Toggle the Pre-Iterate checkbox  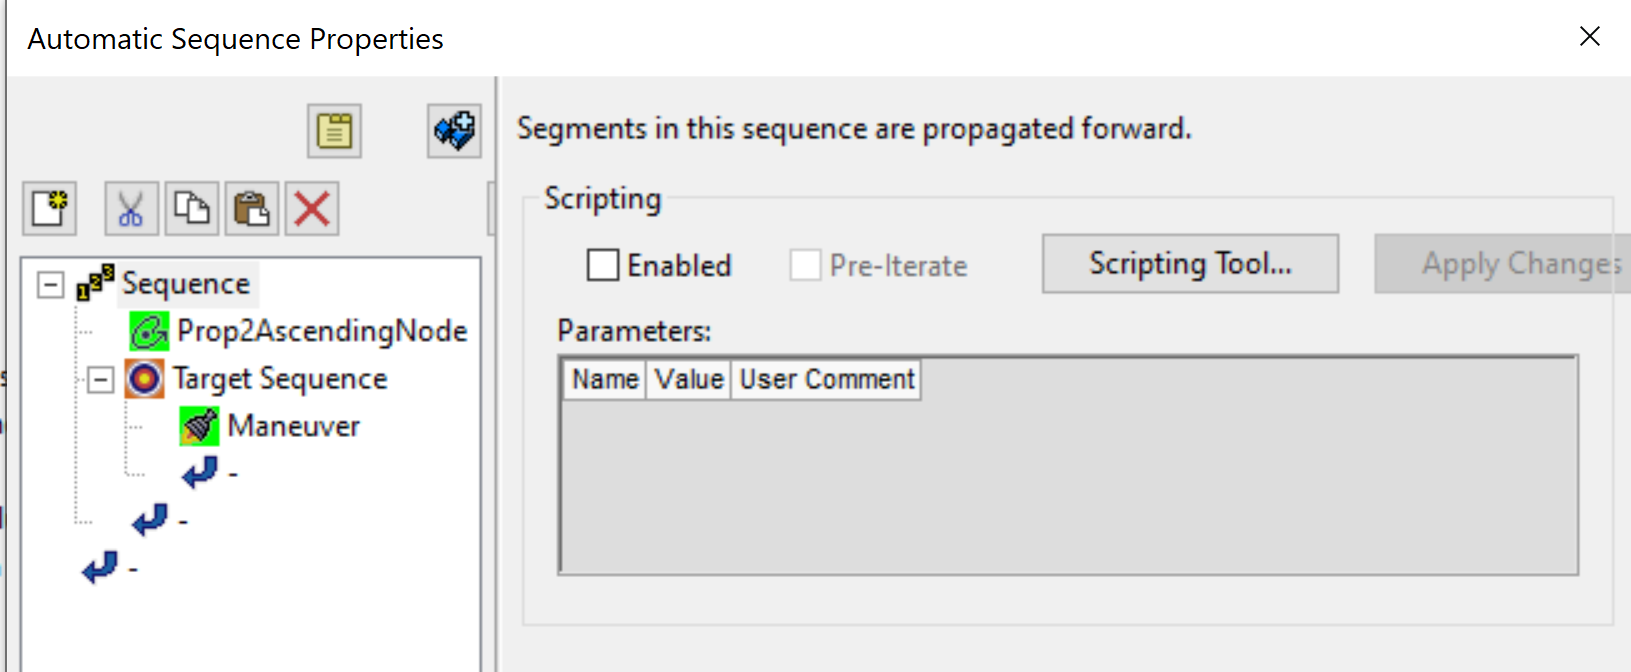pyautogui.click(x=805, y=265)
